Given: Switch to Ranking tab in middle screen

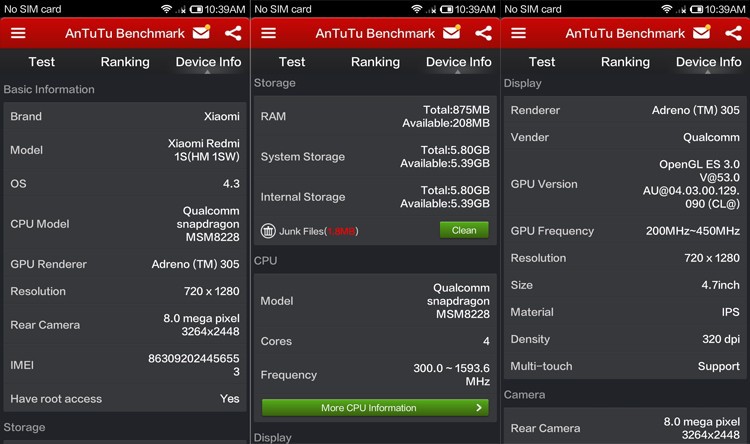Looking at the screenshot, I should pos(375,62).
